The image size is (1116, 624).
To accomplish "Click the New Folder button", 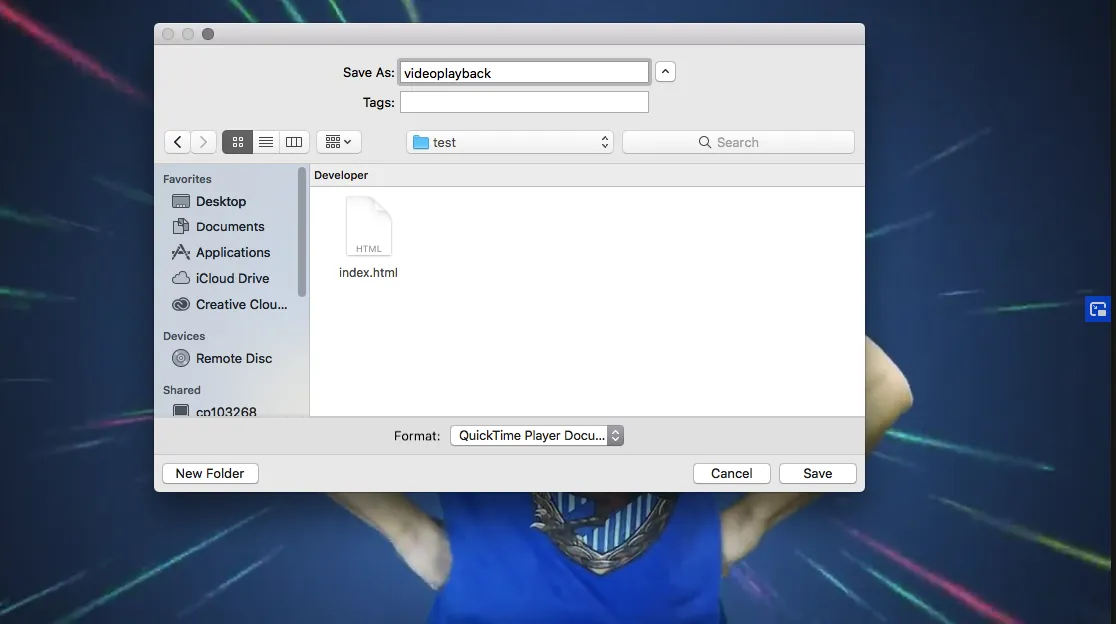I will [x=210, y=474].
